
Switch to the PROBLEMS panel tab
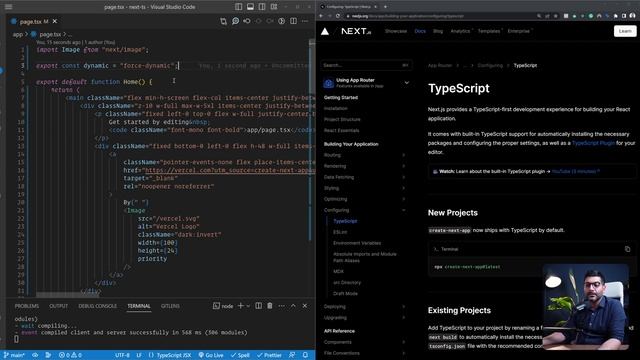tap(27, 306)
